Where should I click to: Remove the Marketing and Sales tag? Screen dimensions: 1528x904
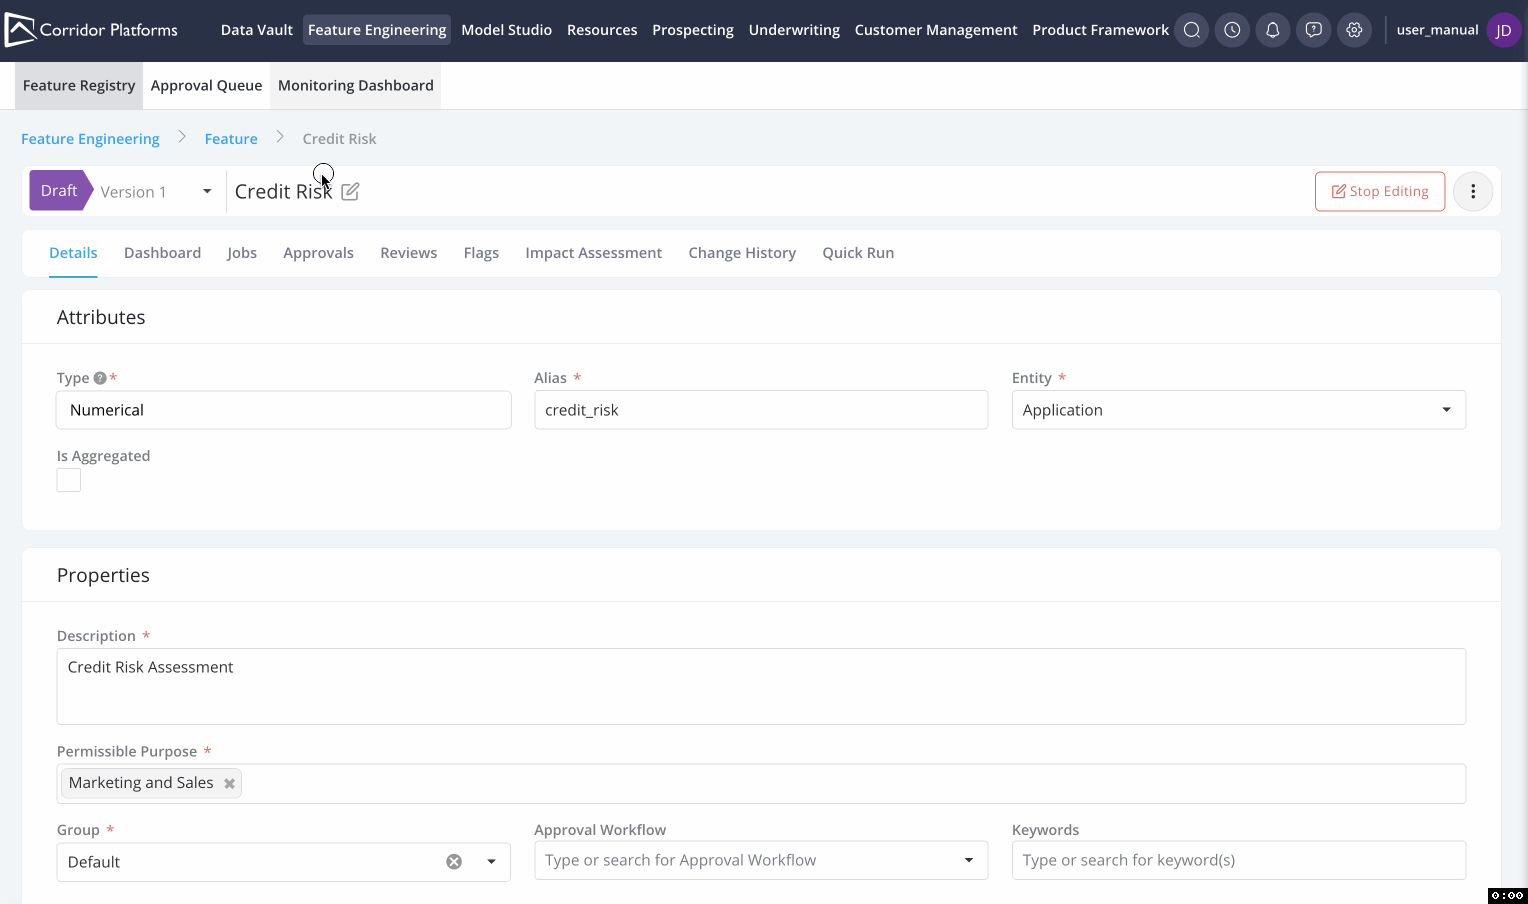pos(230,784)
